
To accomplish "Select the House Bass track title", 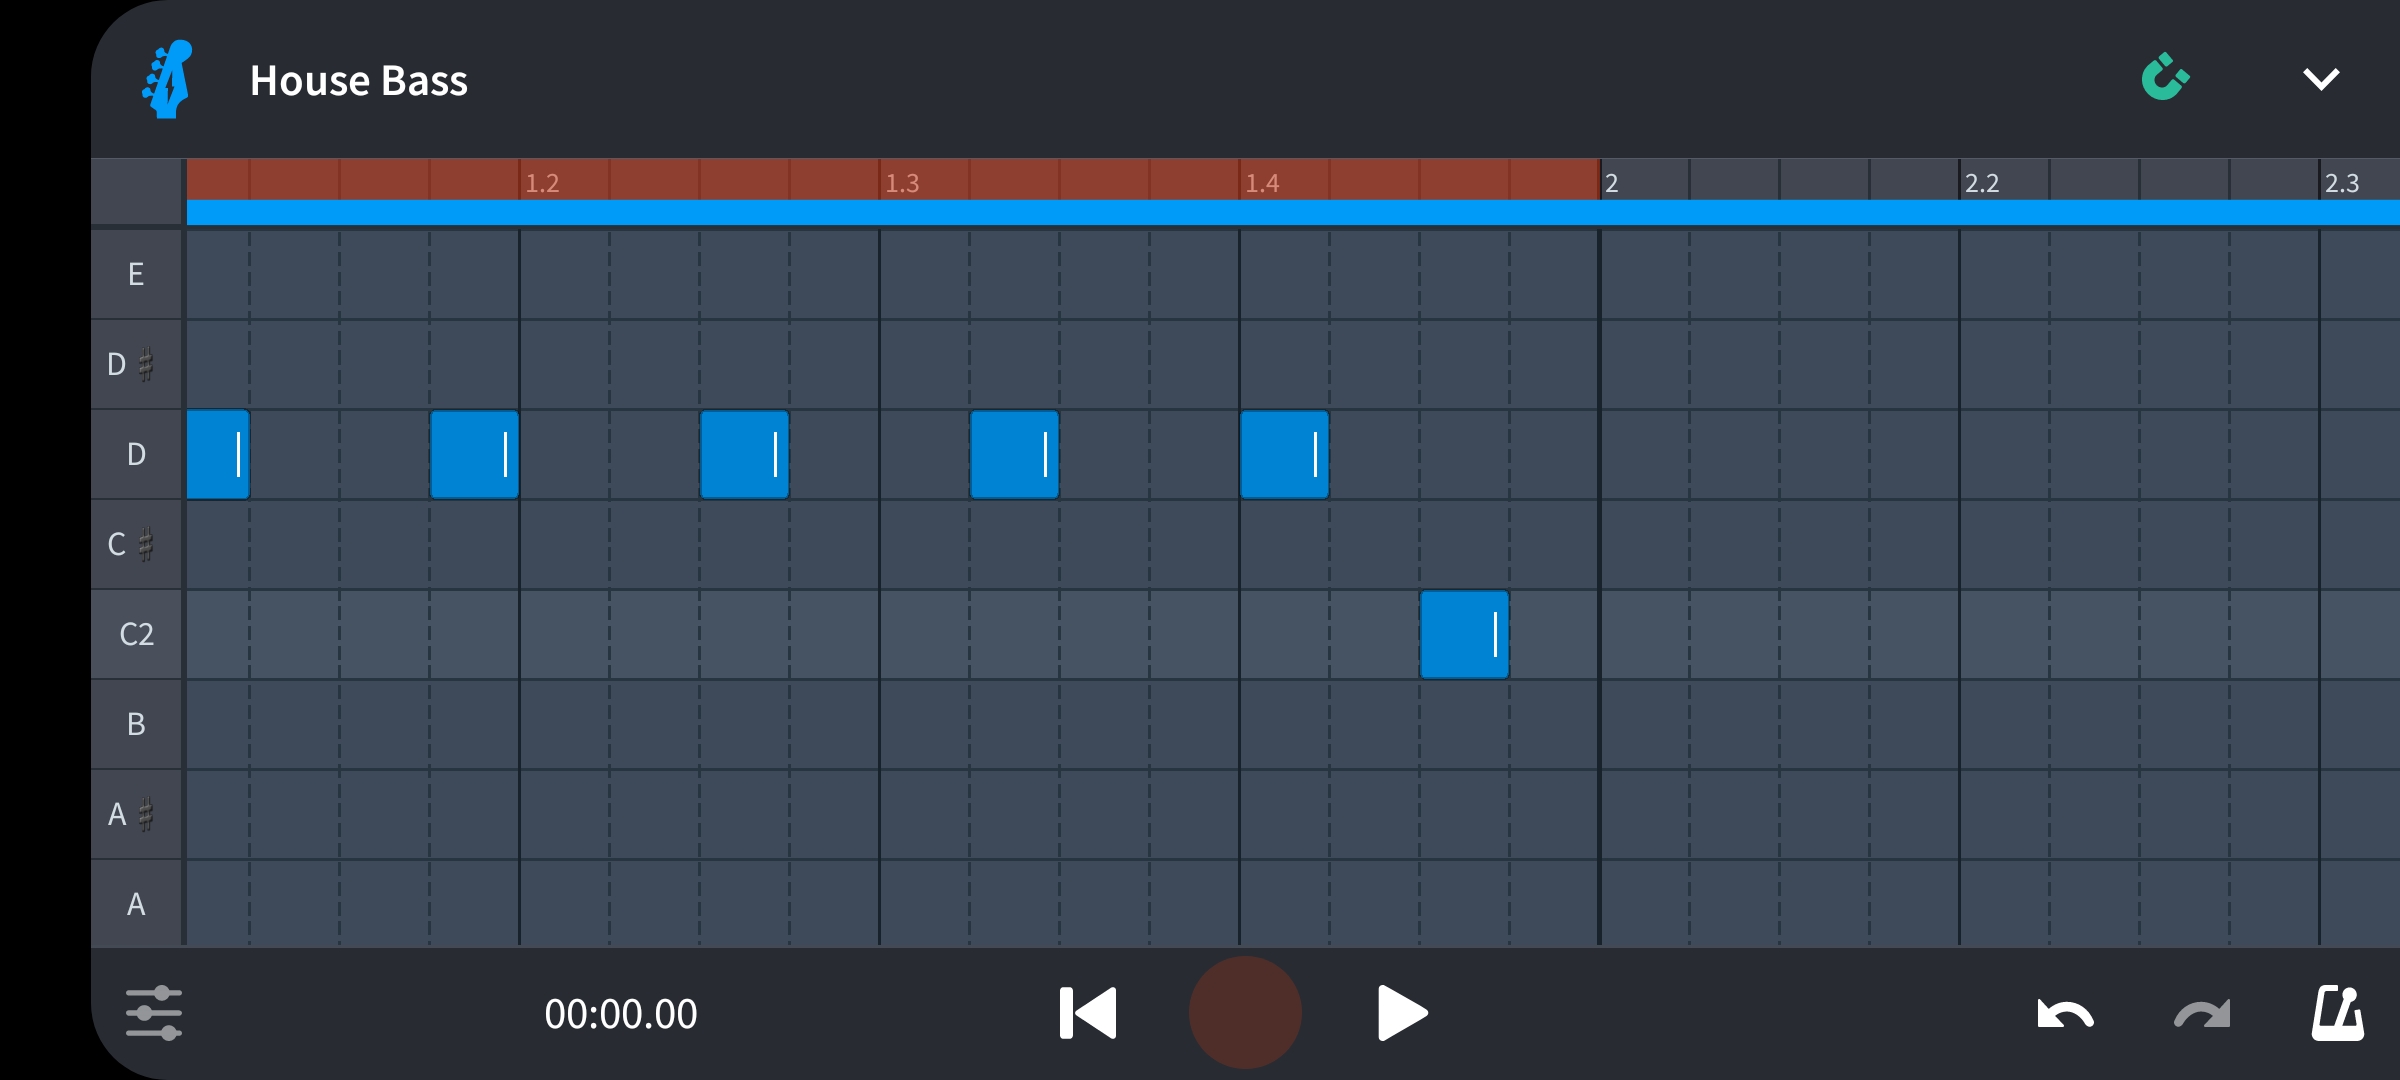I will (359, 80).
